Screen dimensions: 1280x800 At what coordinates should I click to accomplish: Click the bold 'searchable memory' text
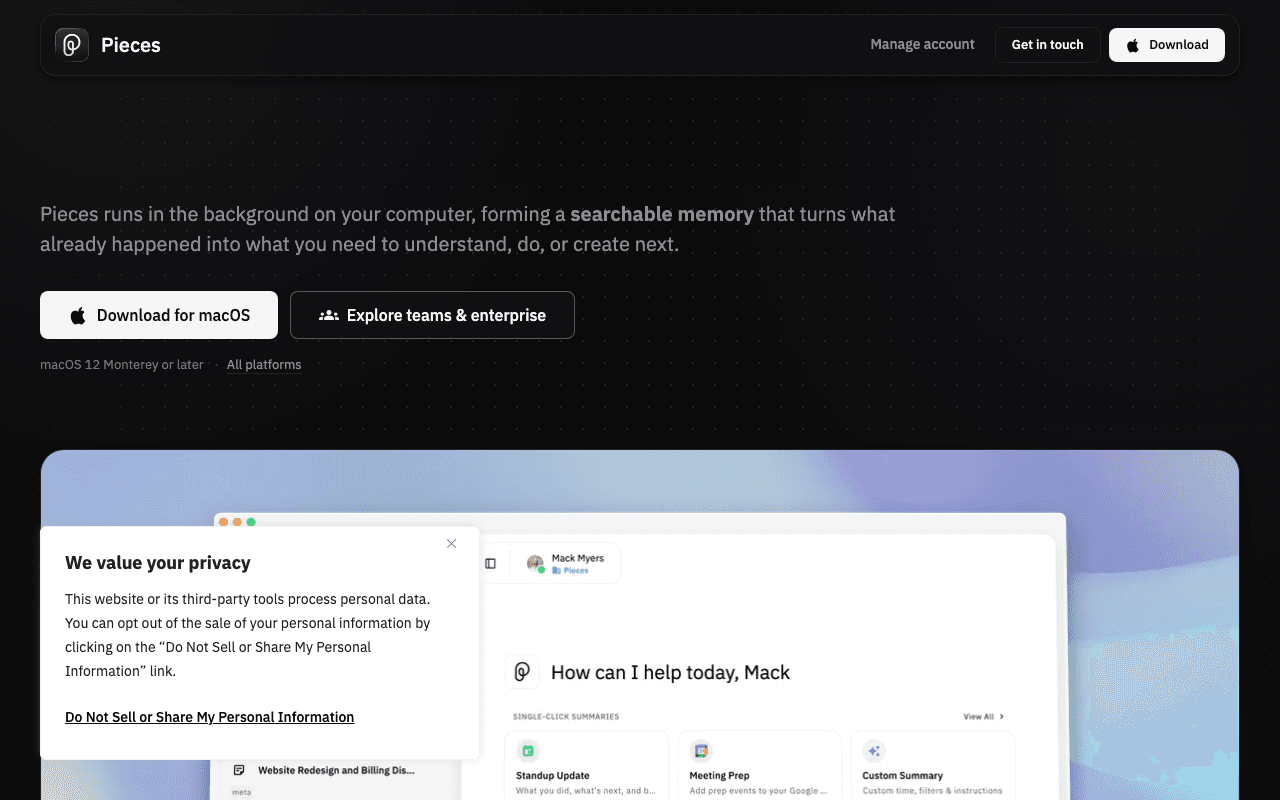[x=662, y=214]
